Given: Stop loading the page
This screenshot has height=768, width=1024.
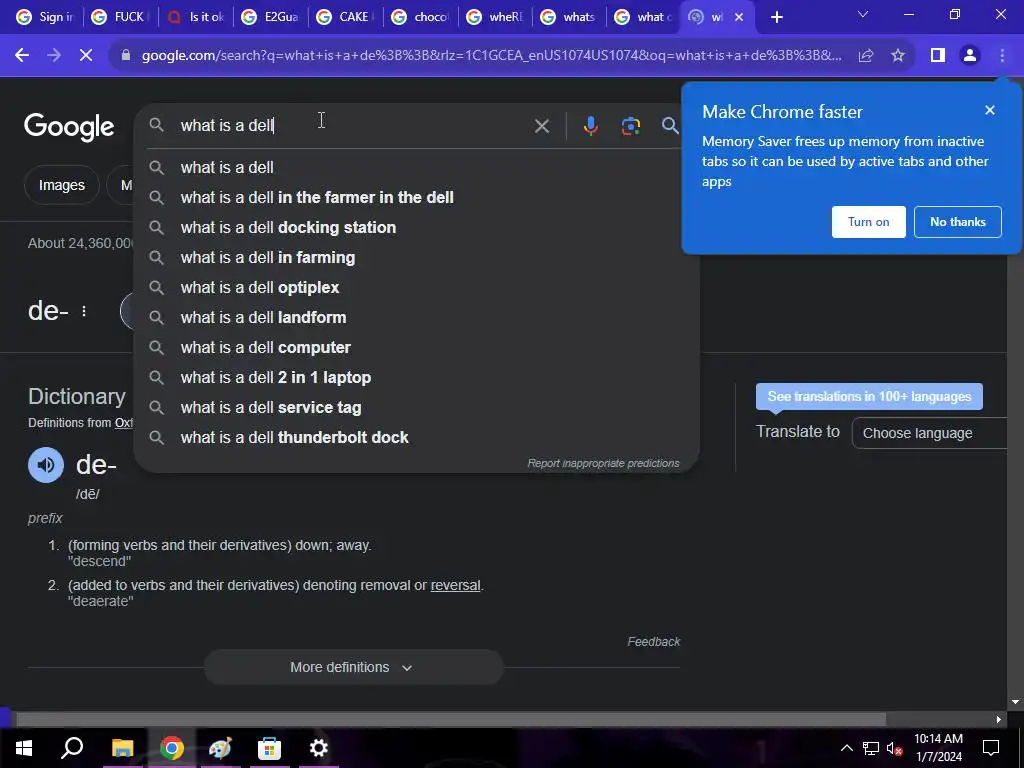Looking at the screenshot, I should coord(86,56).
